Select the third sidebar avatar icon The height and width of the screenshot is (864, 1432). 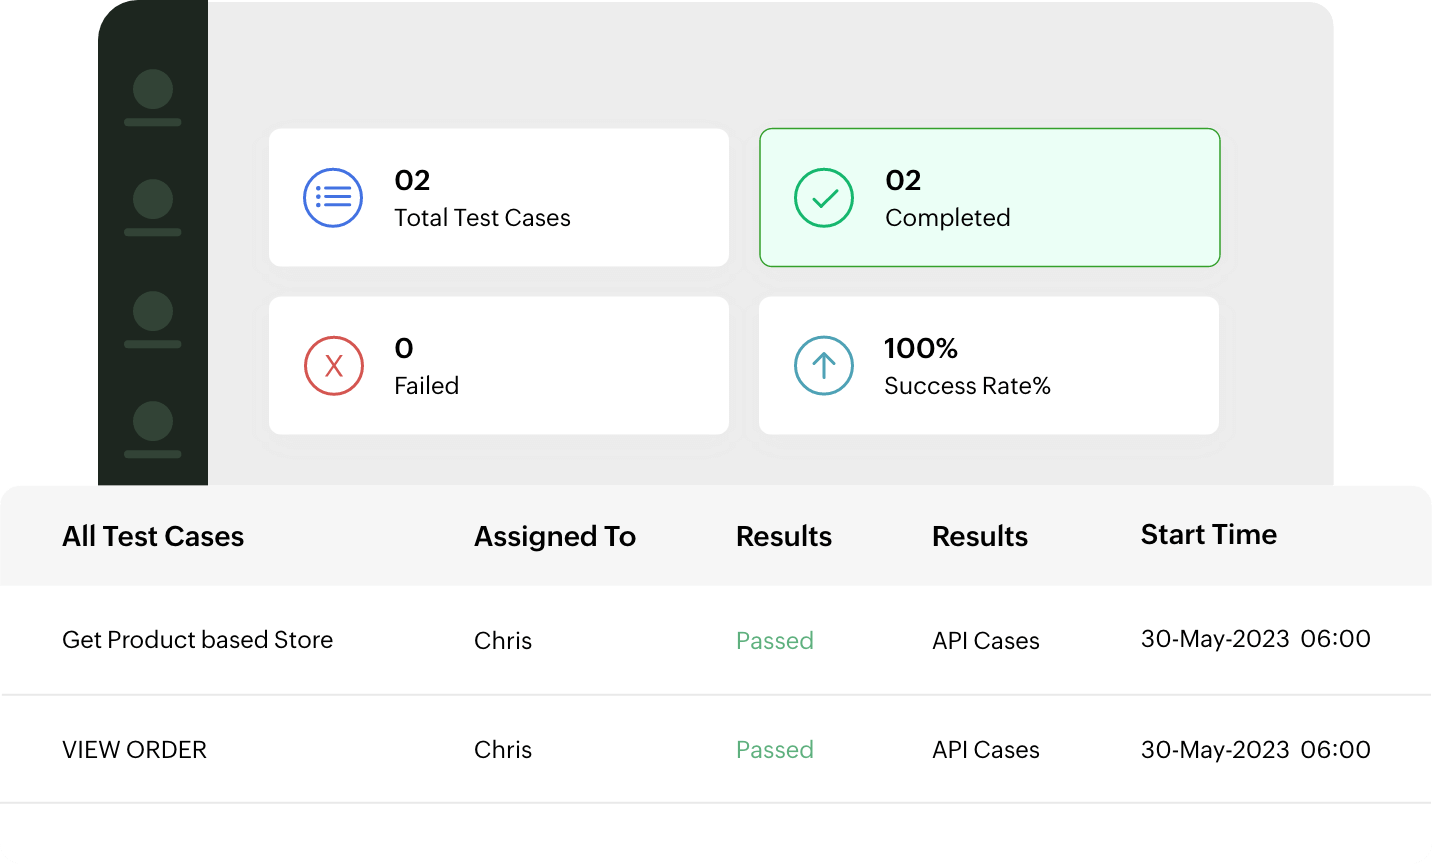(x=153, y=312)
